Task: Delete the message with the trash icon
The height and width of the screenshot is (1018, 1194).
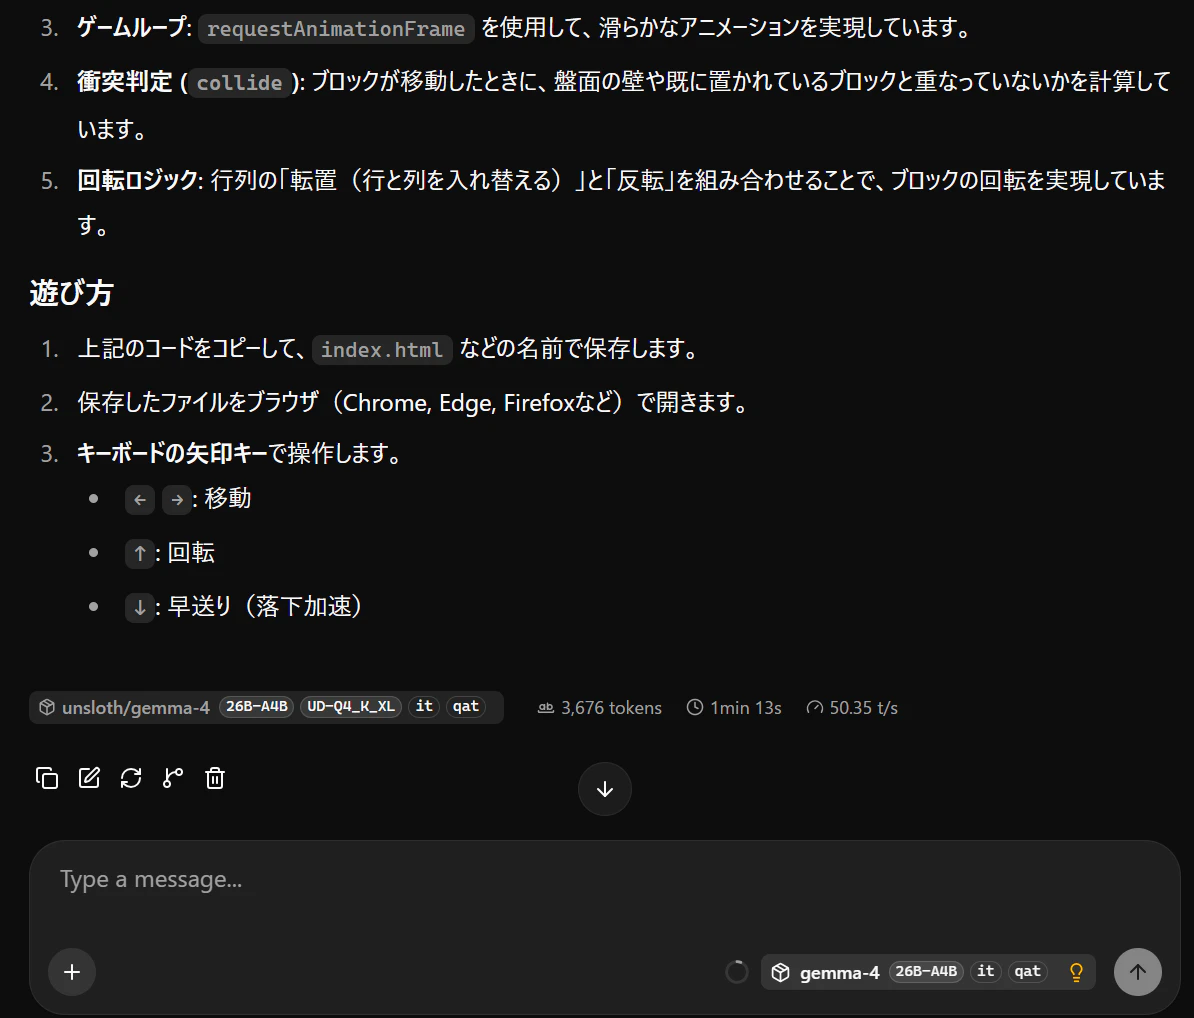Action: (215, 778)
